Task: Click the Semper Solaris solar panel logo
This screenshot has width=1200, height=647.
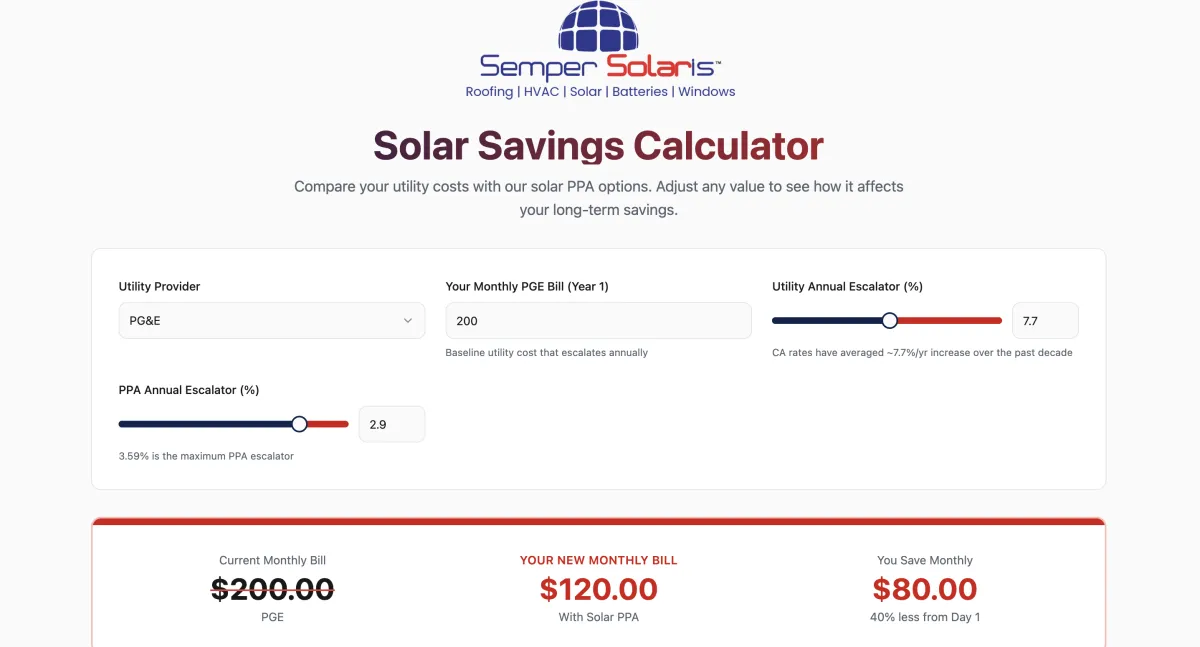Action: [599, 25]
